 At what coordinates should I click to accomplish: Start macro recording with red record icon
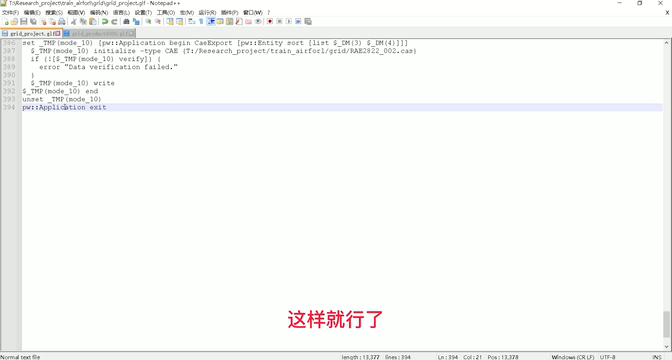(x=270, y=21)
